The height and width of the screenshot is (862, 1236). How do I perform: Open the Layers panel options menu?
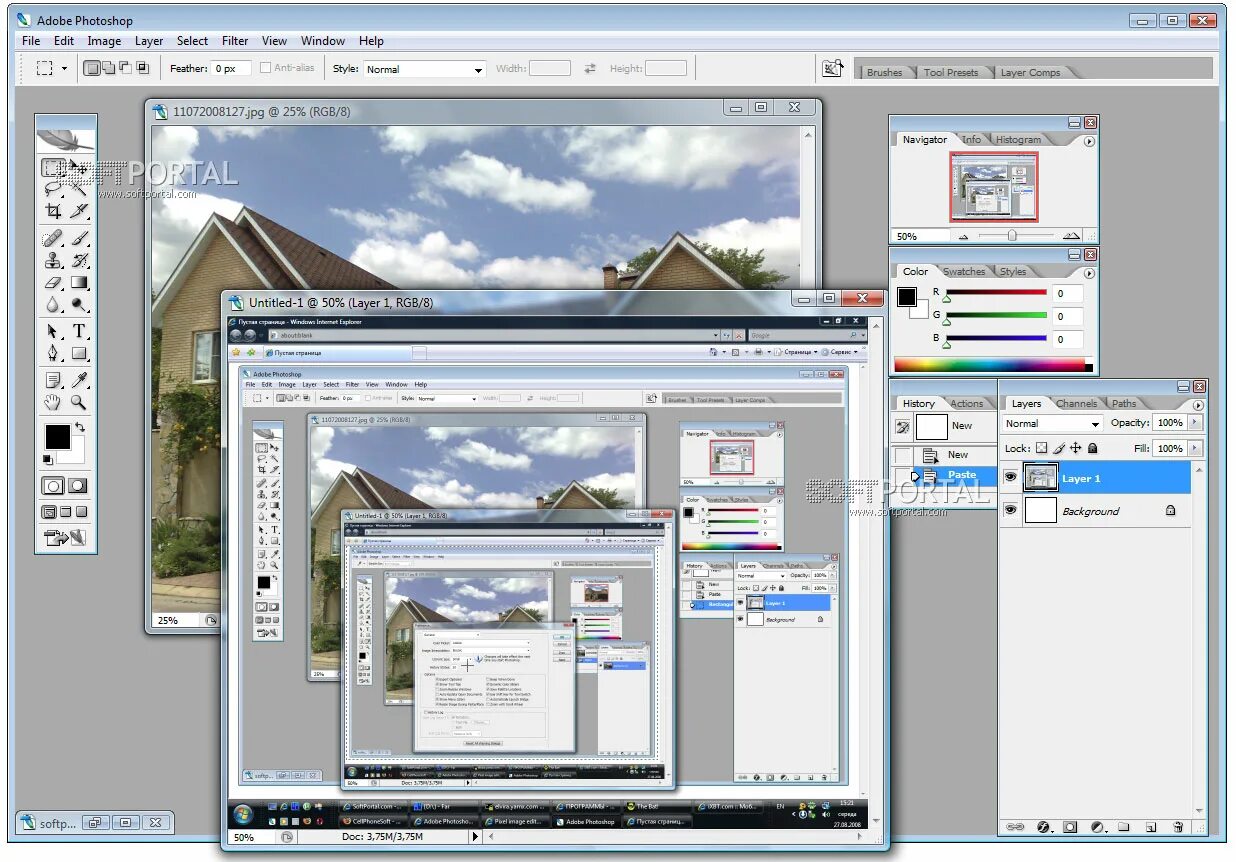(1198, 405)
